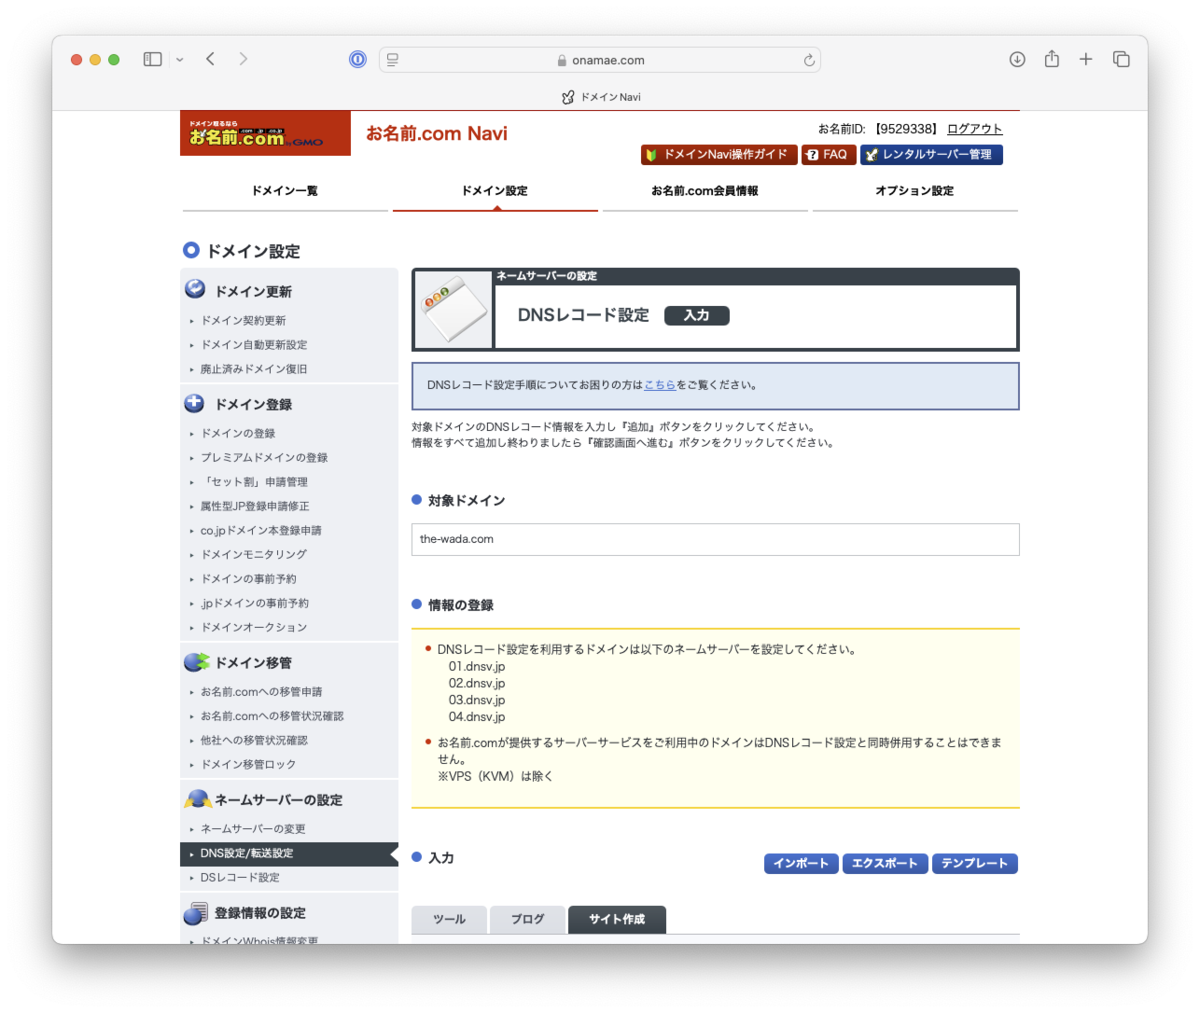Open ドメインの事前予約 in sidebar
The image size is (1200, 1013).
(248, 579)
